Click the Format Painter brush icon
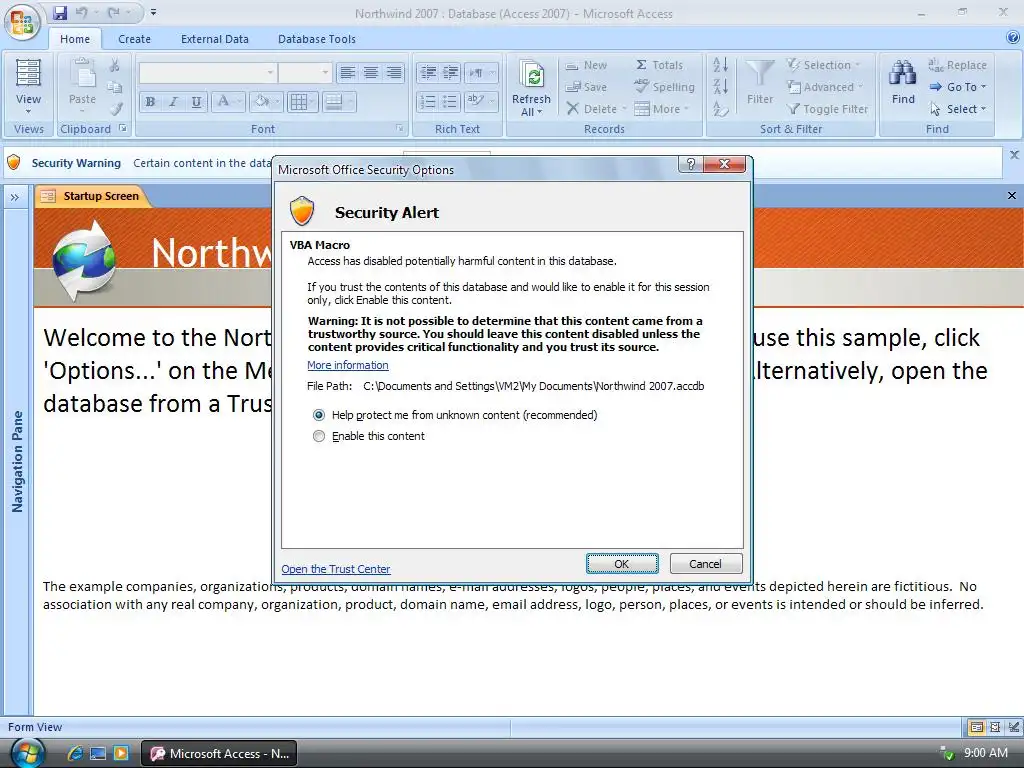 point(116,108)
